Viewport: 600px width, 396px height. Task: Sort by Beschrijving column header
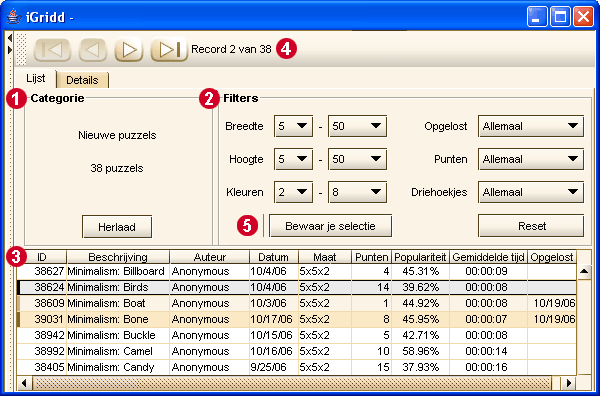point(118,257)
